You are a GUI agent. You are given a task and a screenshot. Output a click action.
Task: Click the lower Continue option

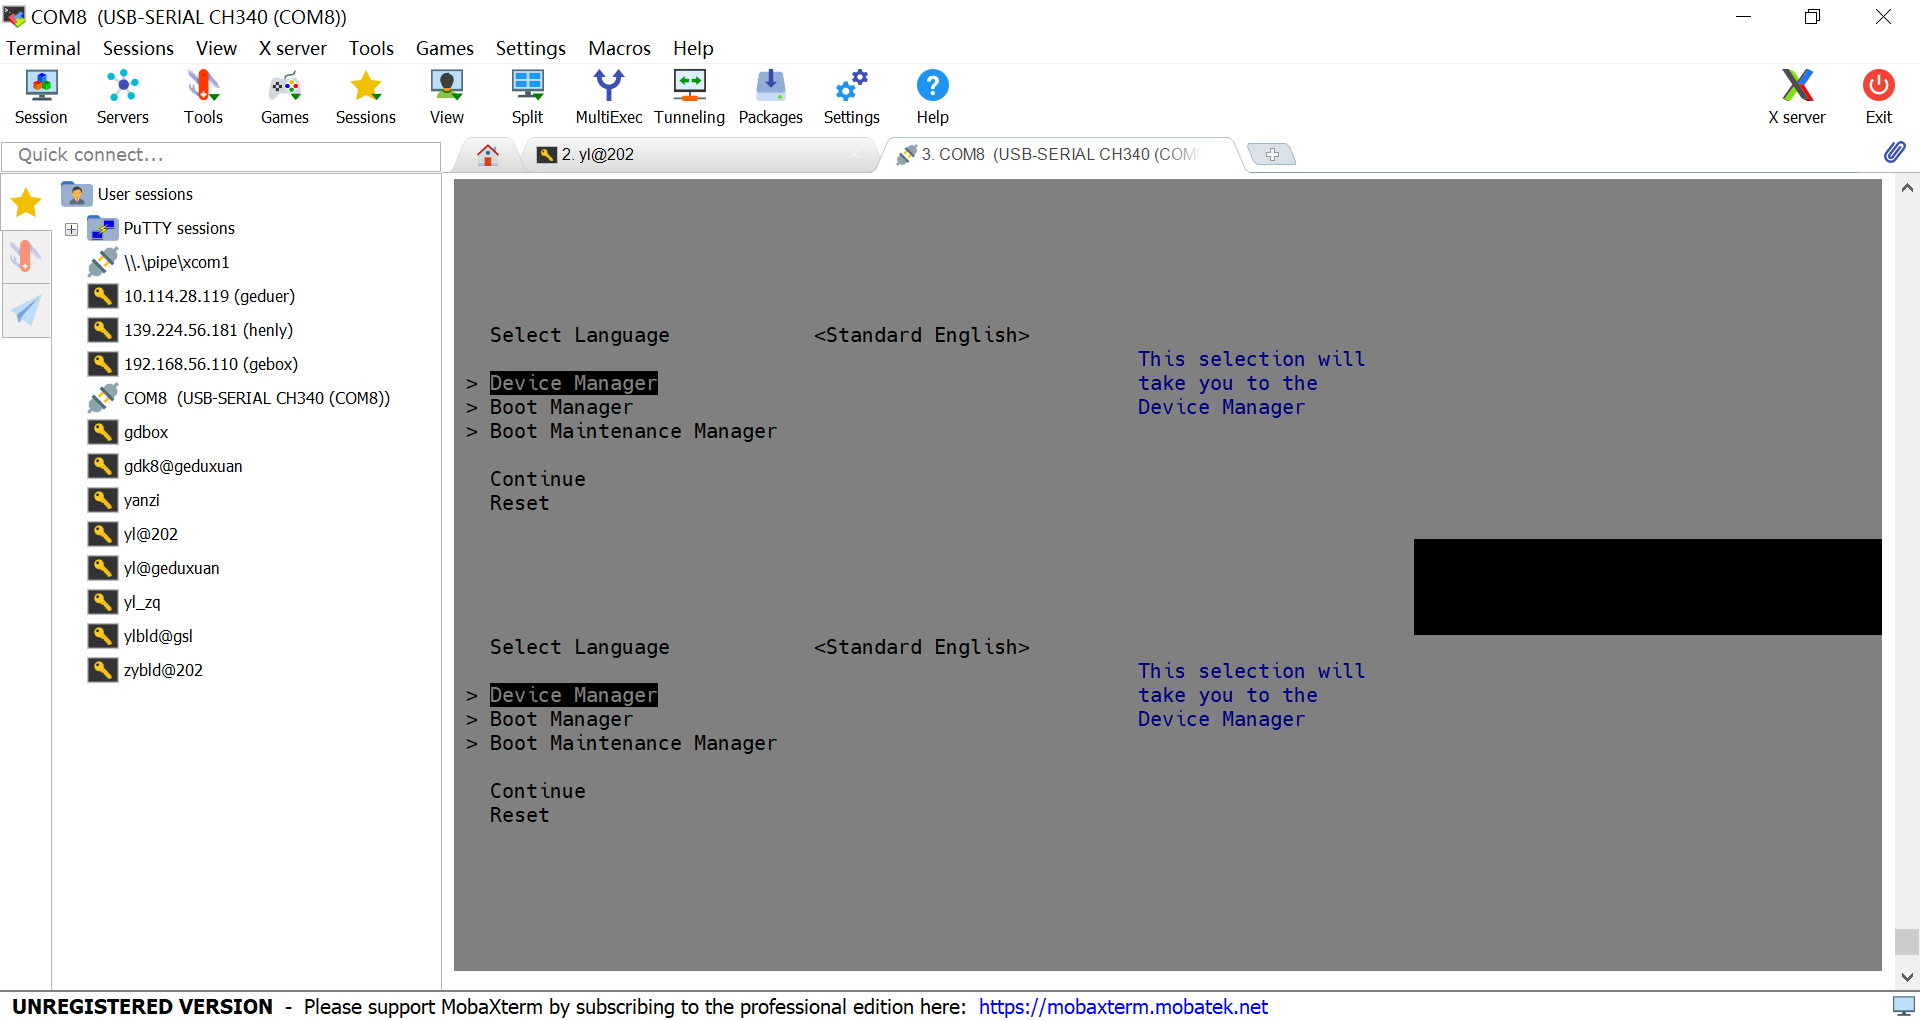pyautogui.click(x=538, y=791)
